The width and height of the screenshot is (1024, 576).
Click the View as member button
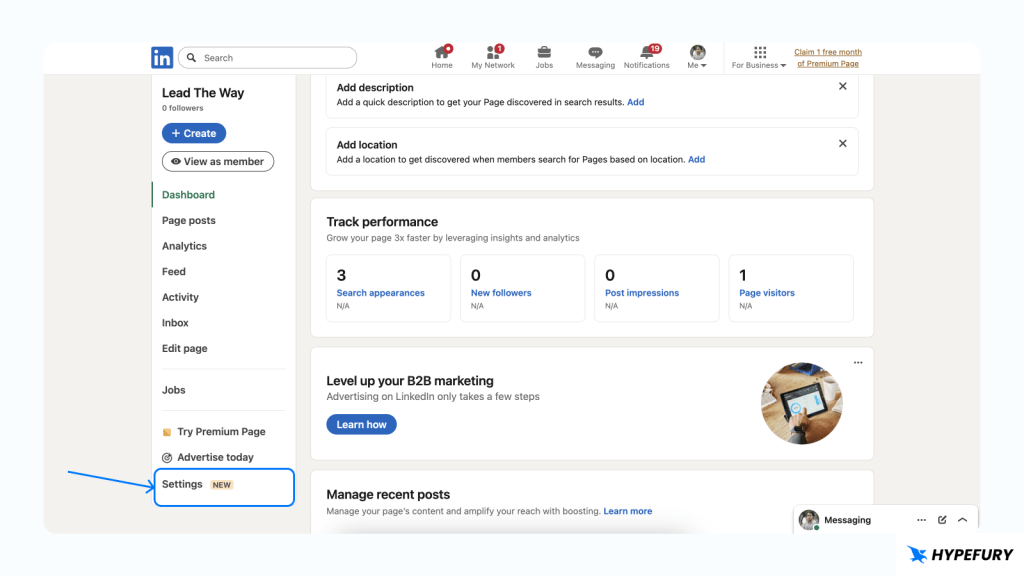pos(217,161)
